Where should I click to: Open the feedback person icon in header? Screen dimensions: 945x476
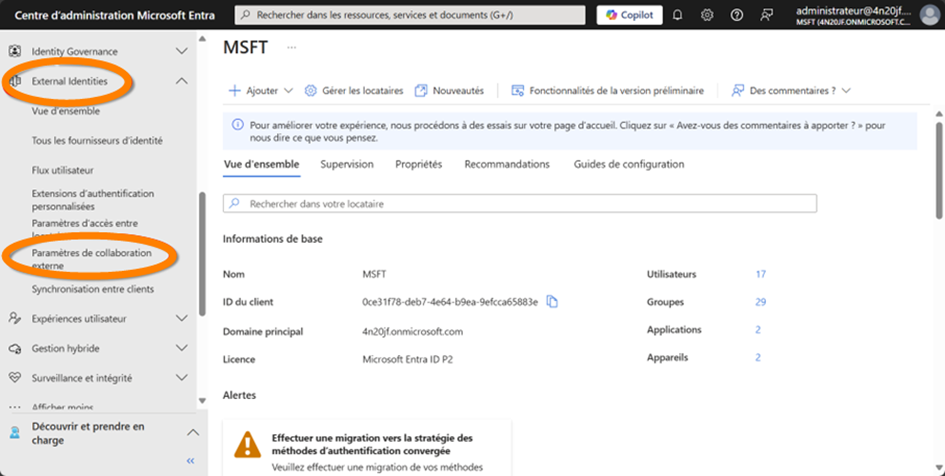coord(767,15)
